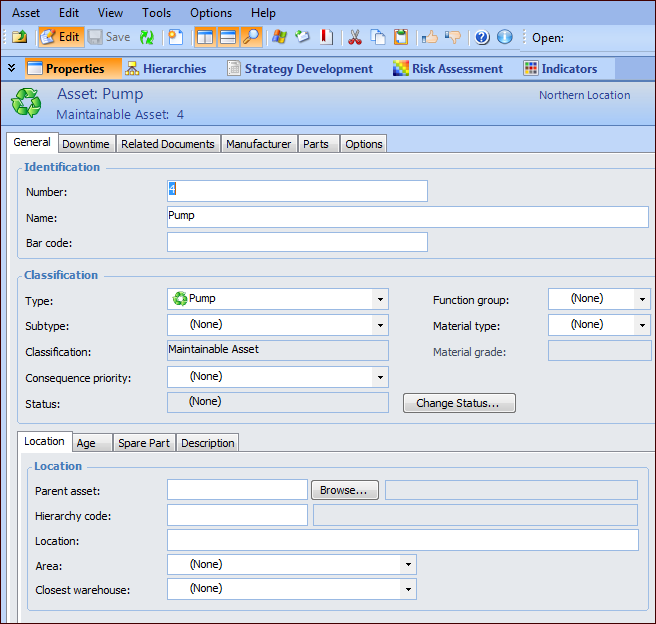The image size is (656, 624).
Task: Open the Subtype dropdown
Action: point(379,325)
